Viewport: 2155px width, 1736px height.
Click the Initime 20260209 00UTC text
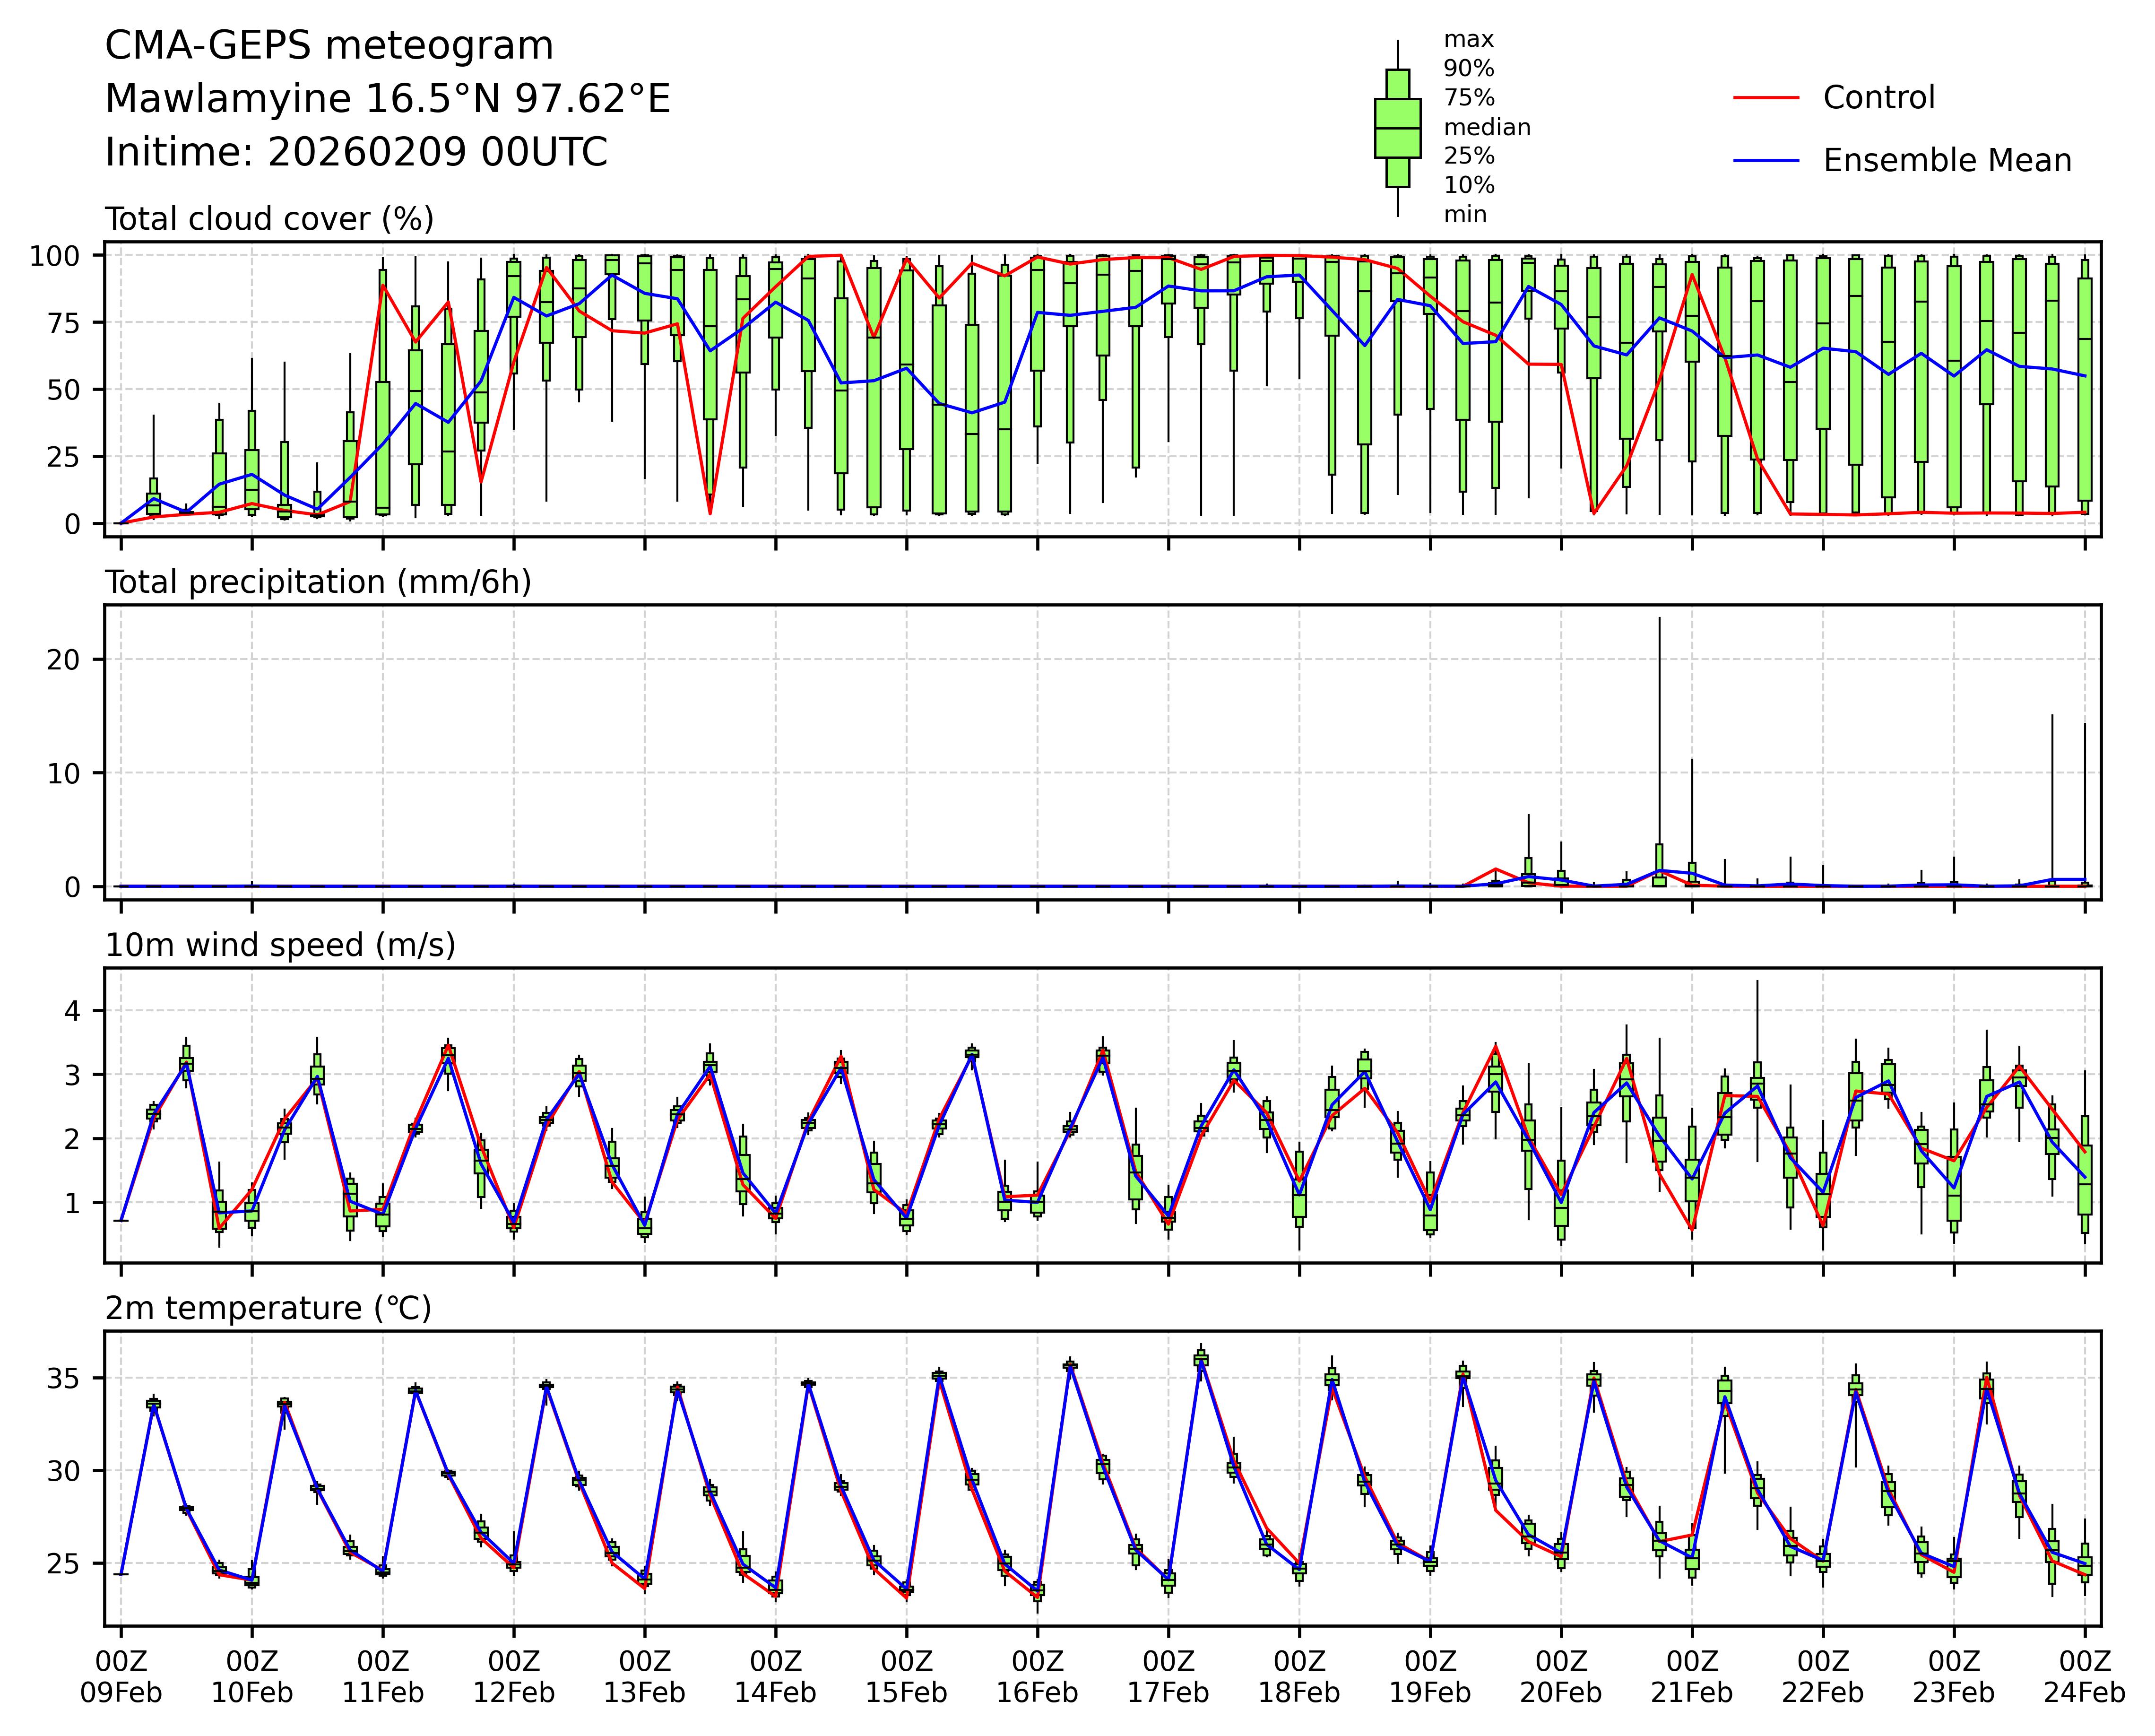(x=356, y=152)
